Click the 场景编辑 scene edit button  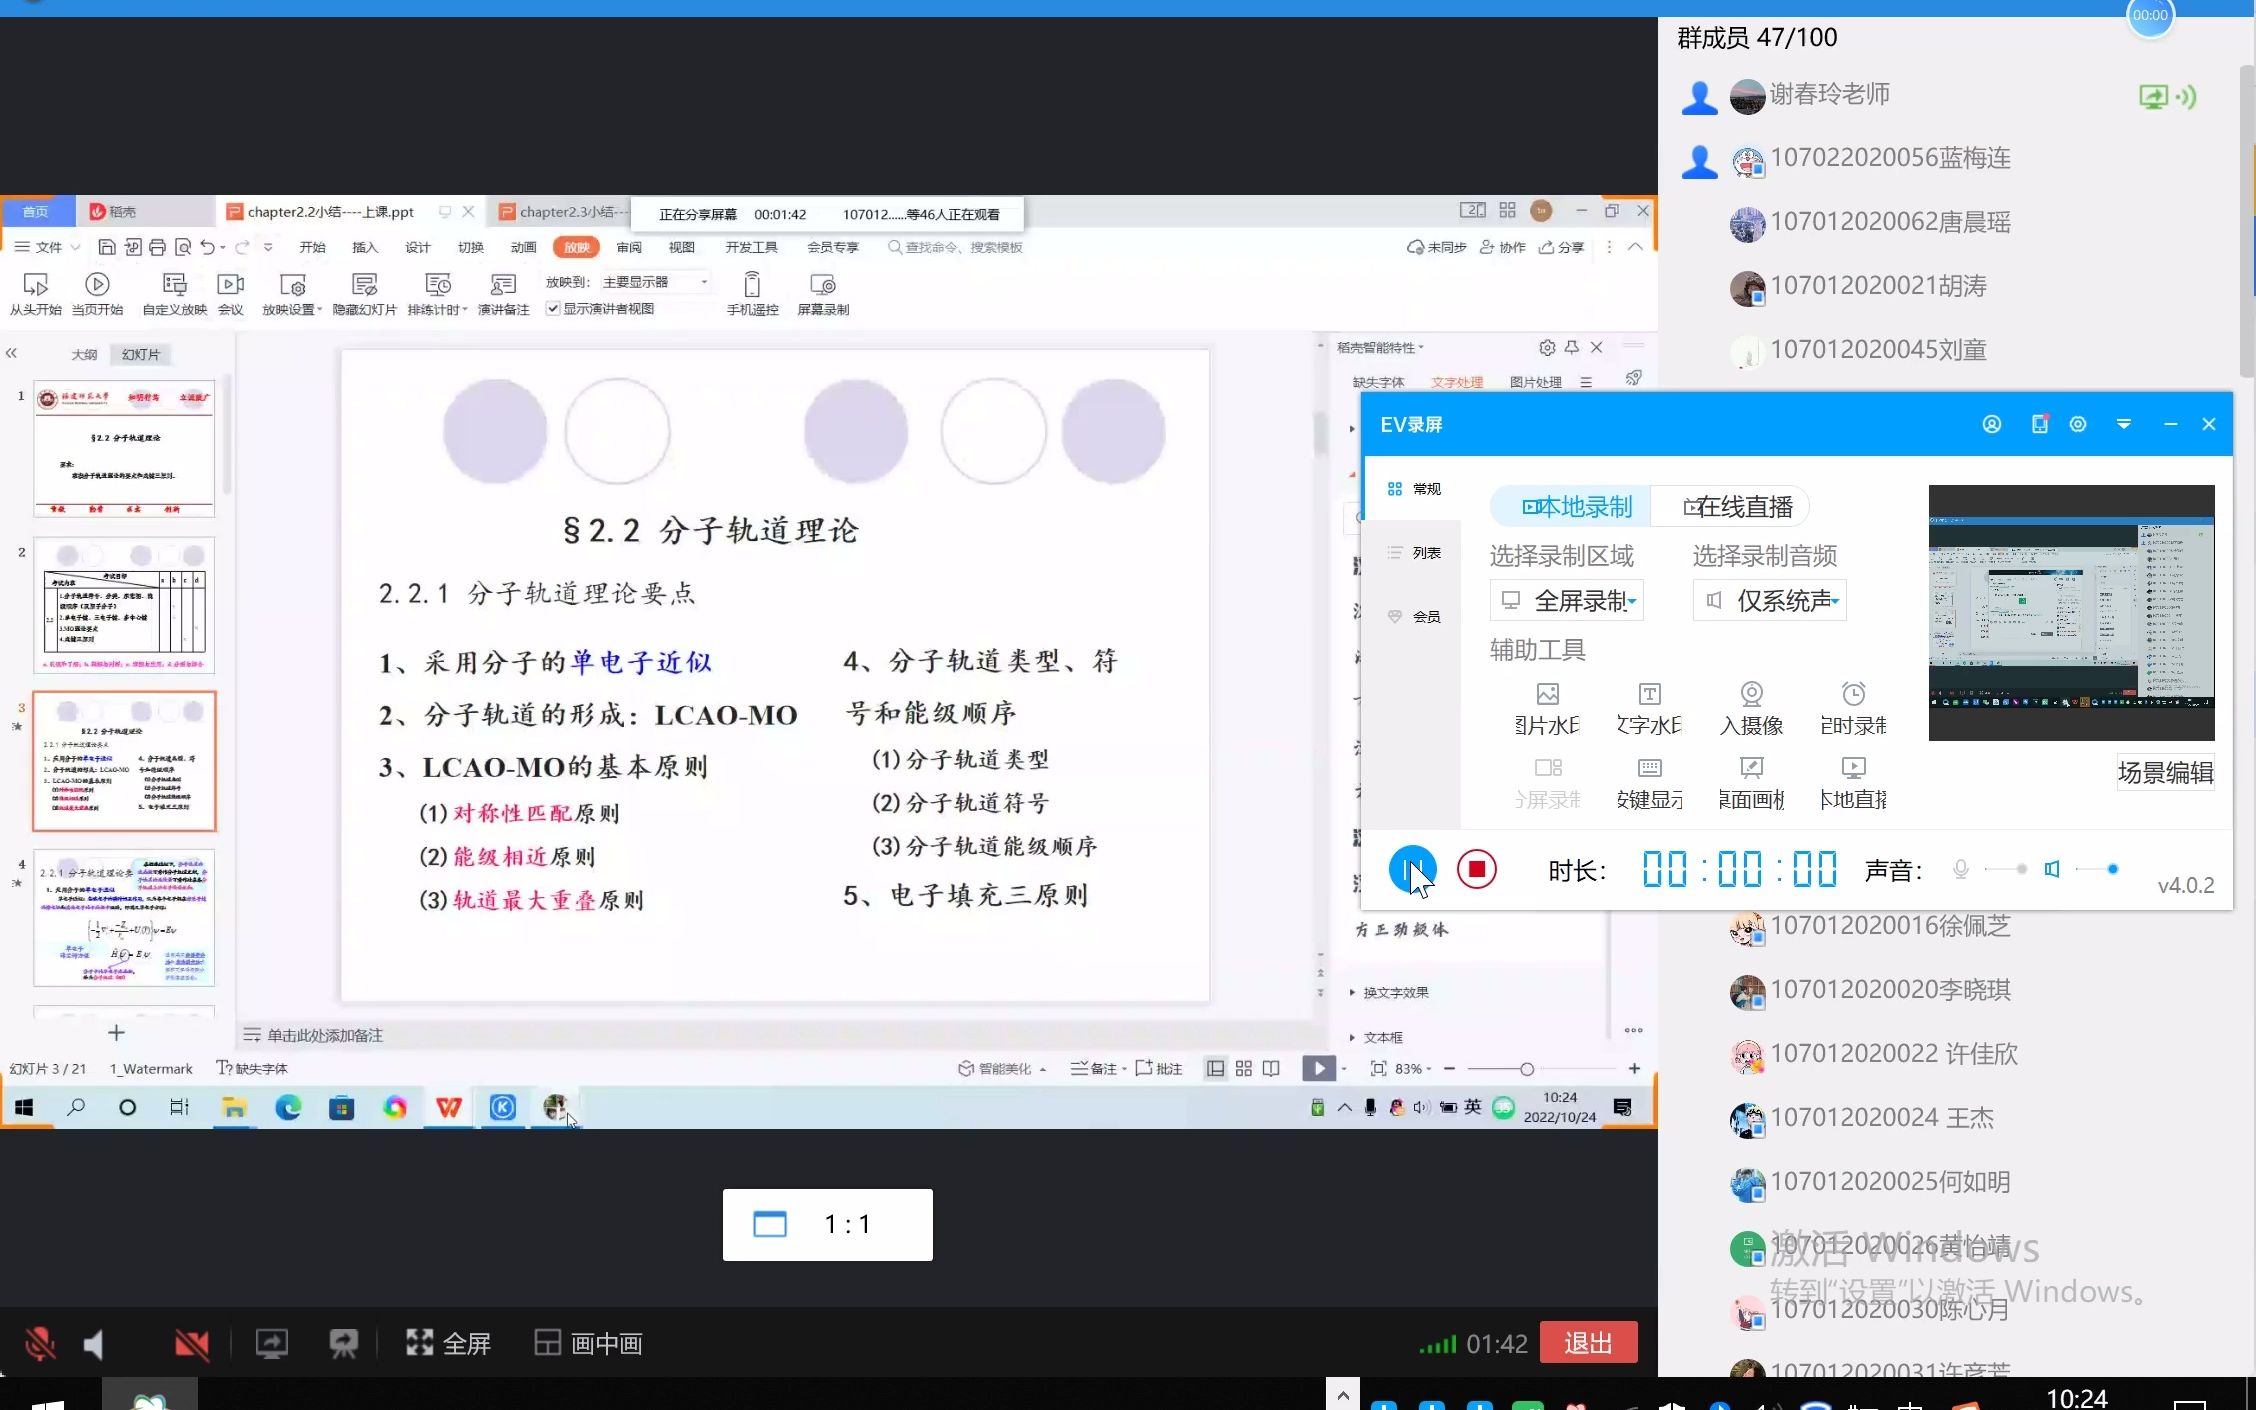2165,772
